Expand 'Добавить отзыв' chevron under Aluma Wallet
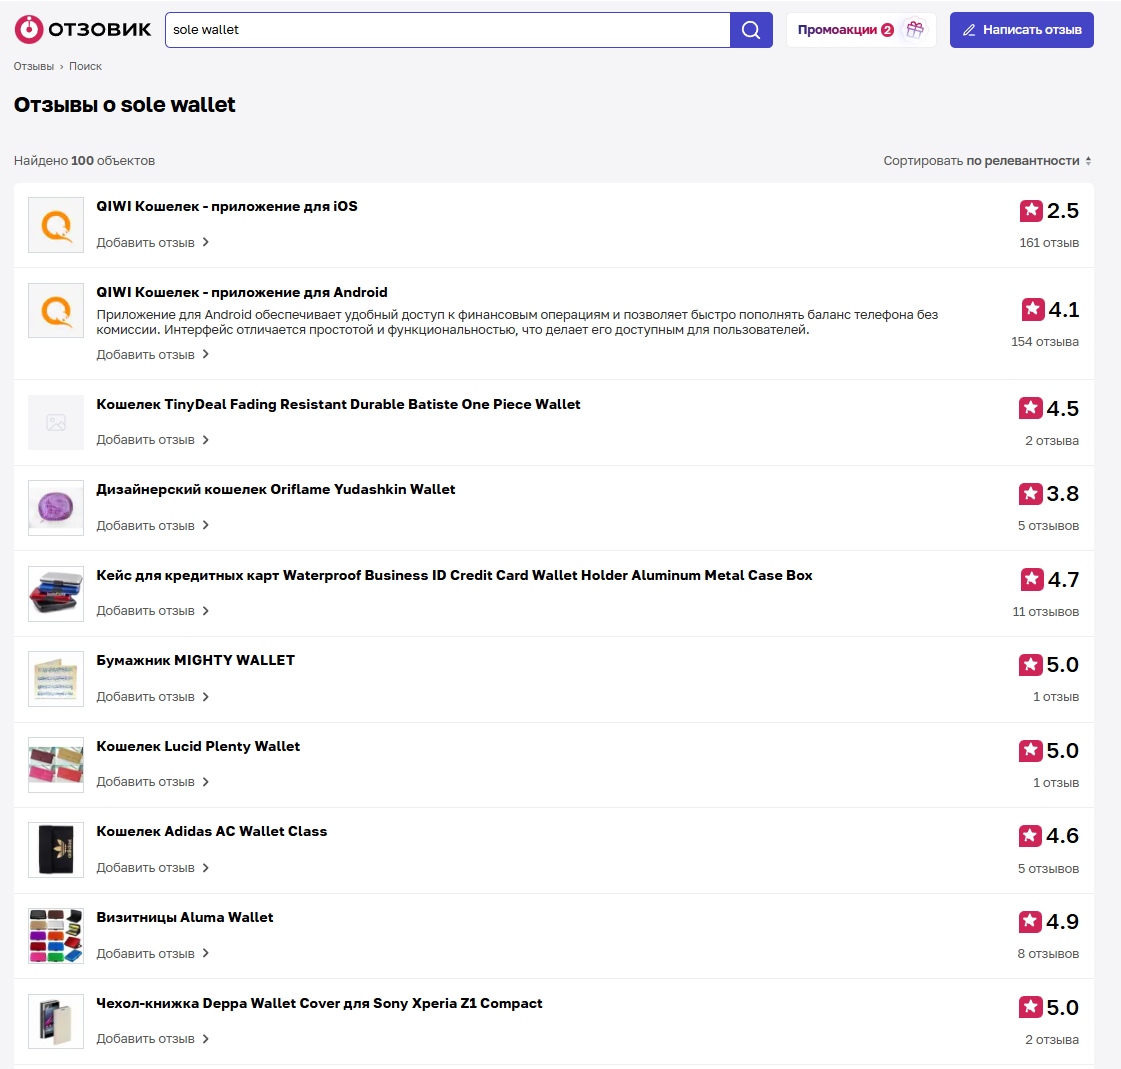1121x1069 pixels. click(x=206, y=954)
